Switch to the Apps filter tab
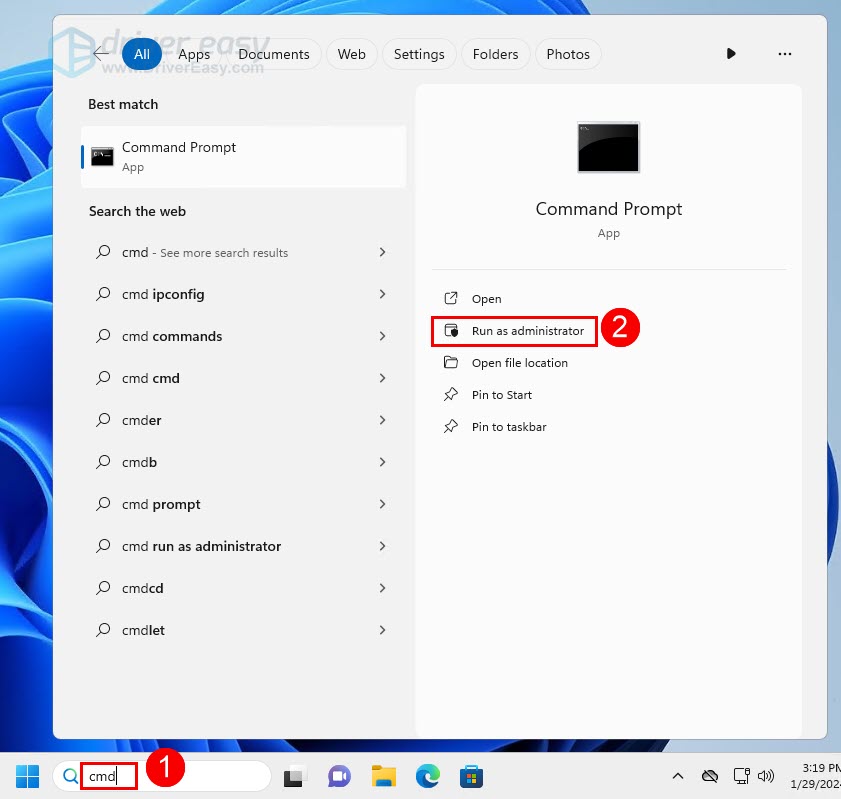841x799 pixels. coord(194,54)
